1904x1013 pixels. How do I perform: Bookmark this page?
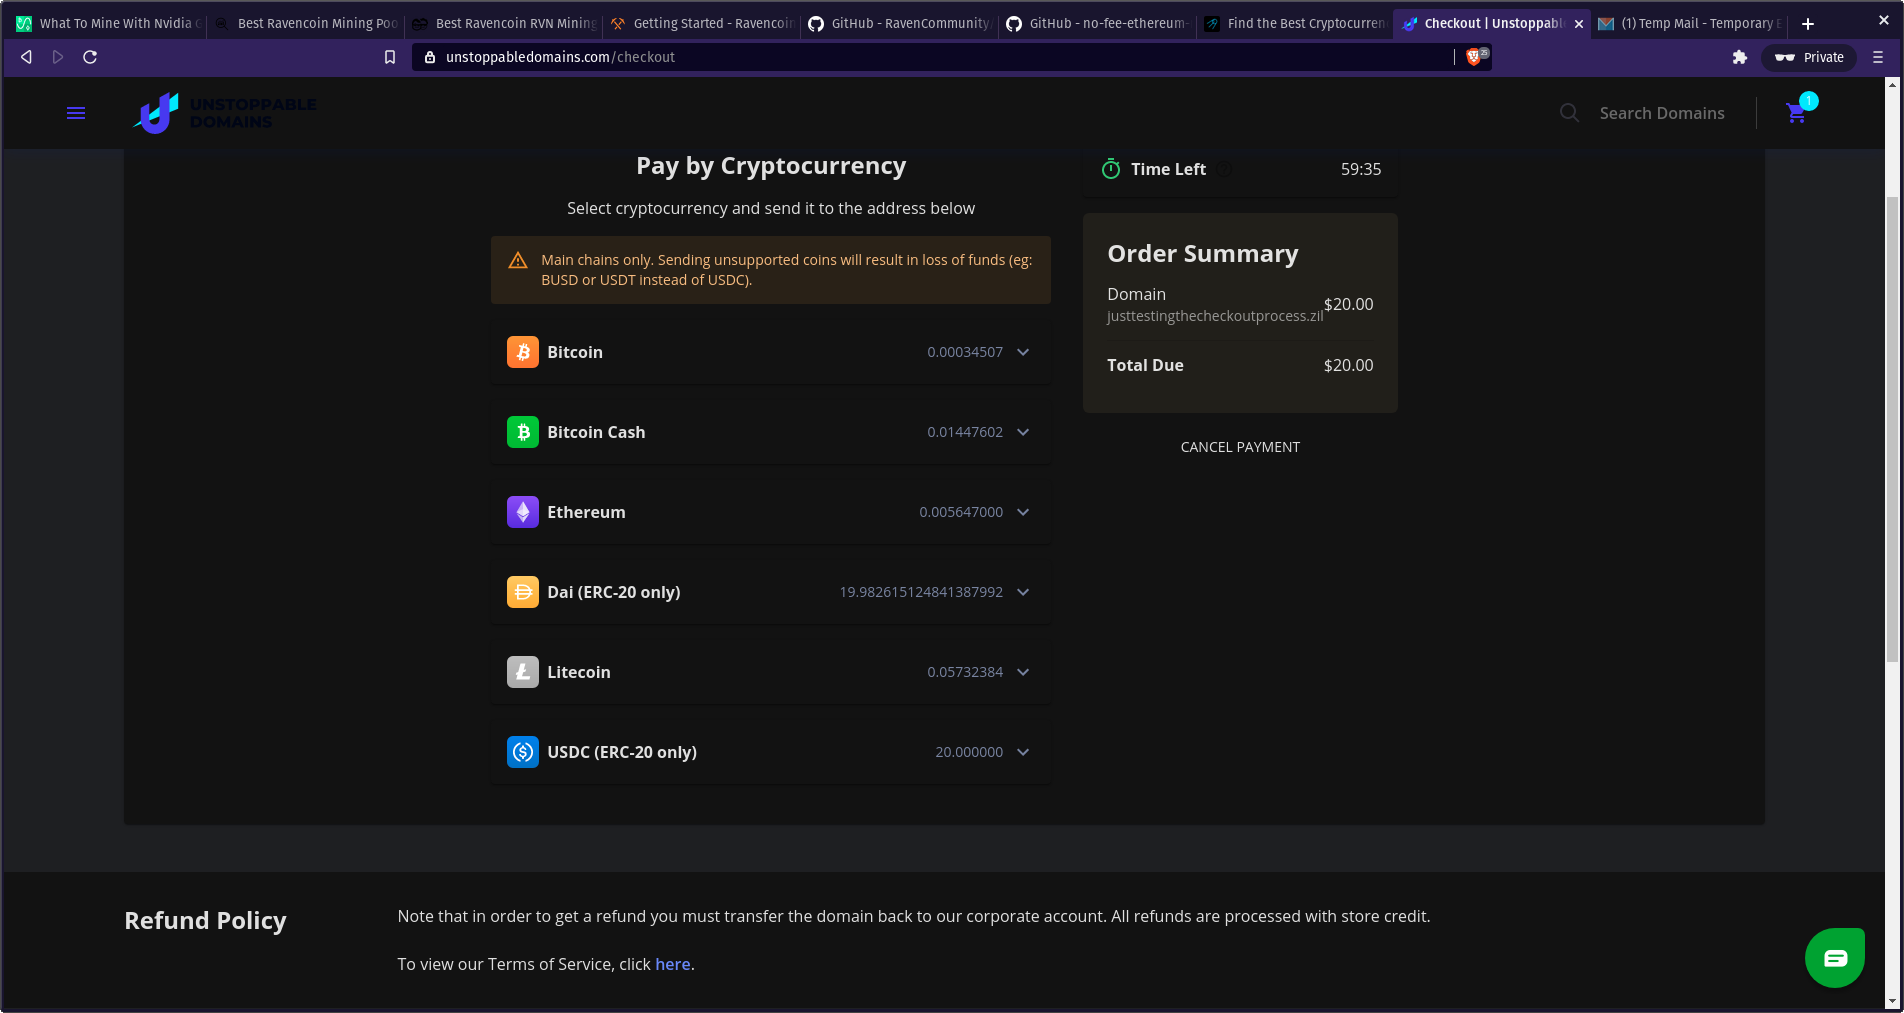pos(390,57)
